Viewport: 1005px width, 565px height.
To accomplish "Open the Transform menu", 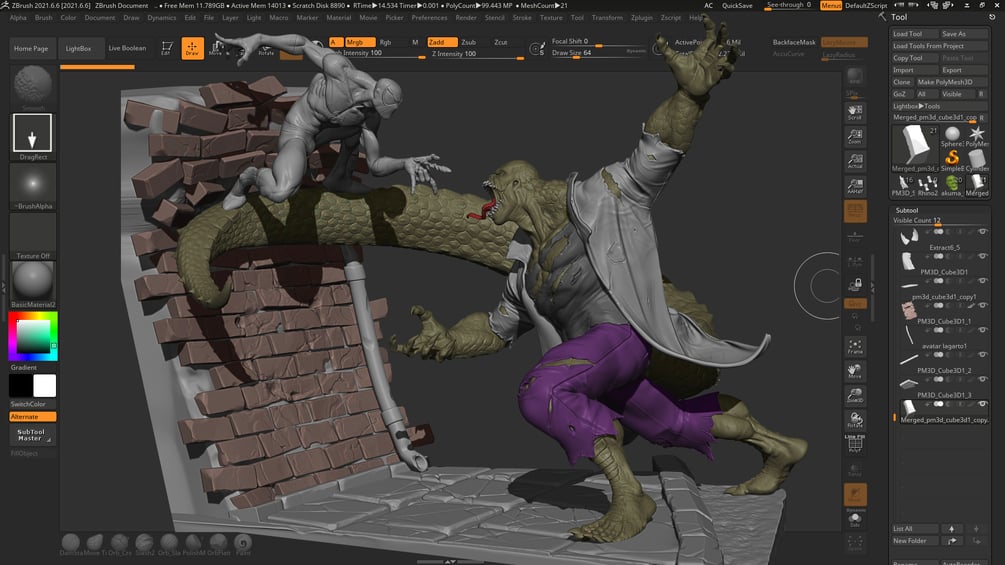I will tap(607, 18).
